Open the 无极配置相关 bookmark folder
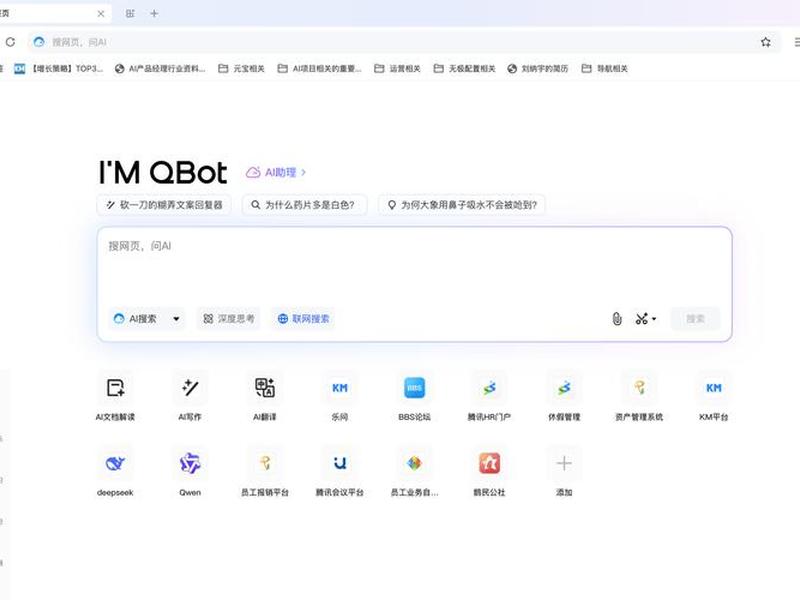800x600 pixels. click(x=464, y=68)
